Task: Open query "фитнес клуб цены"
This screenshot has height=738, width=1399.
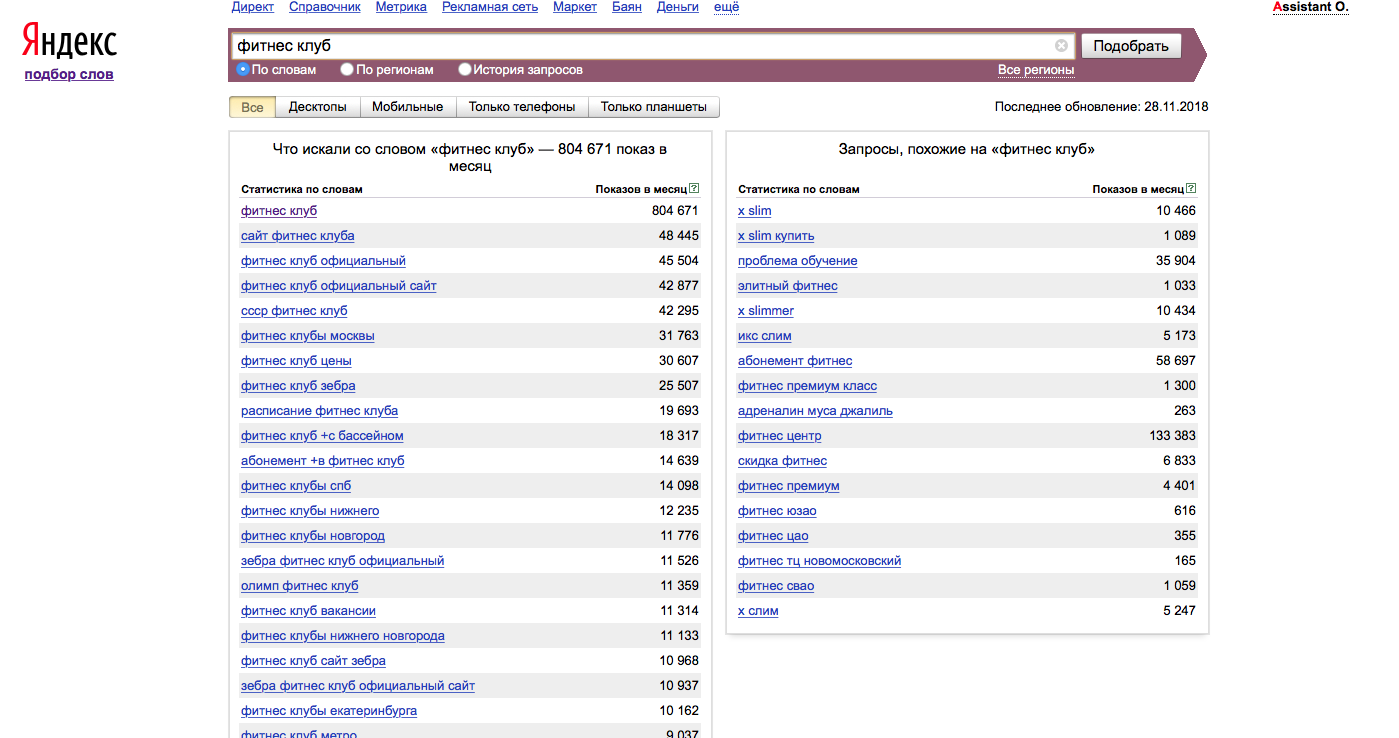Action: tap(296, 361)
